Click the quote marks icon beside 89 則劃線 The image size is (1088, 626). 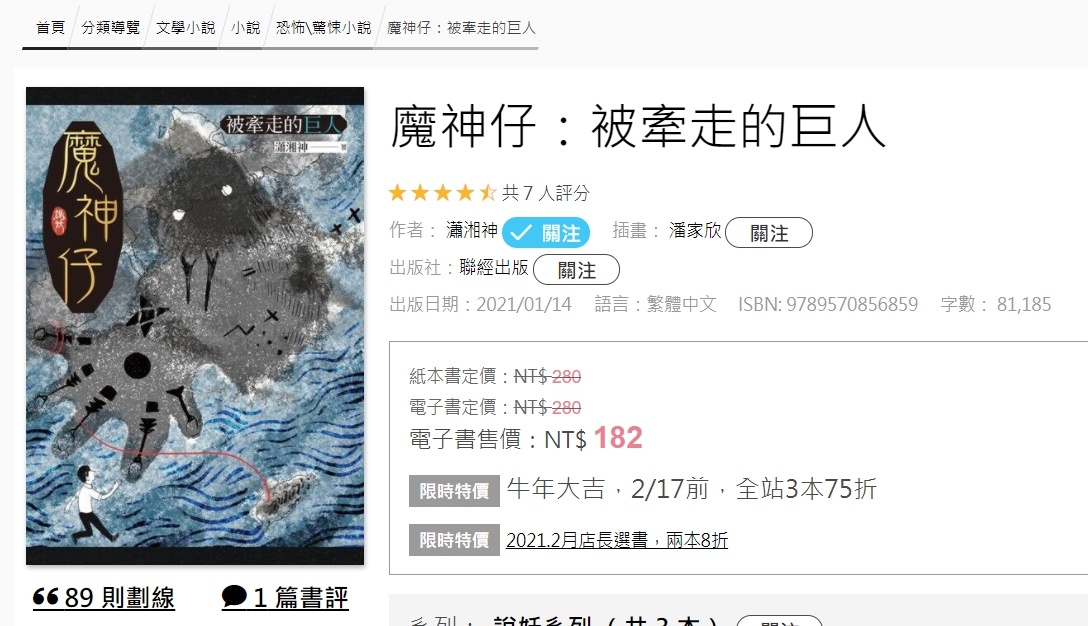click(46, 597)
